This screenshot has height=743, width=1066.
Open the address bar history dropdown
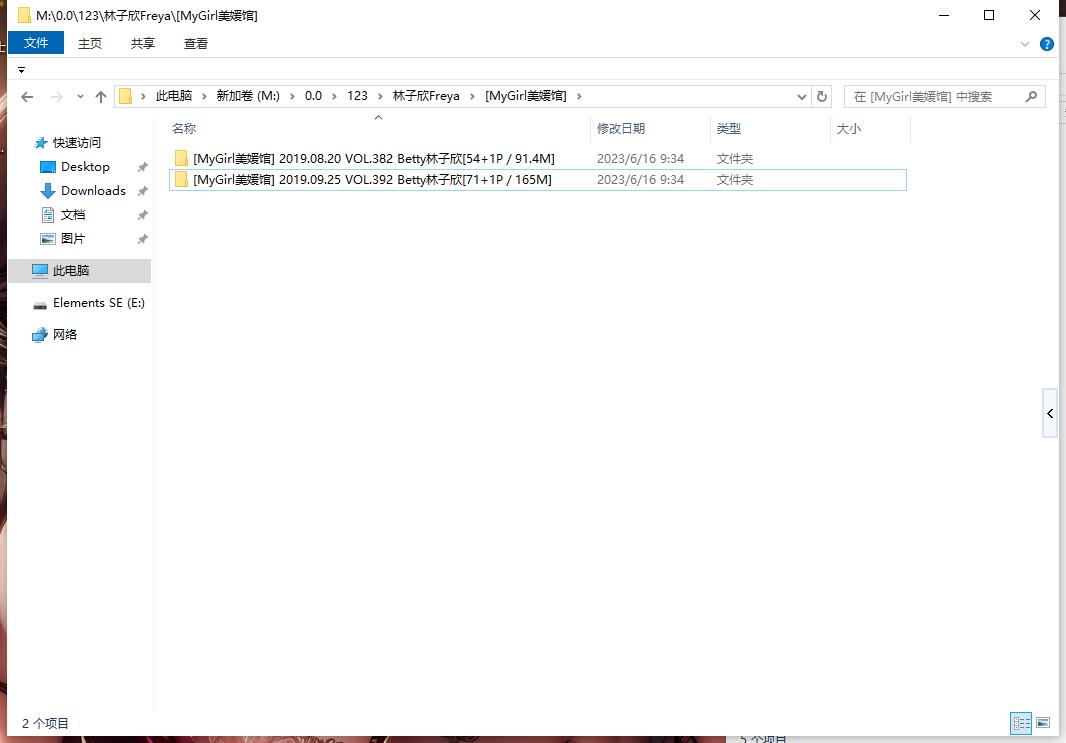(802, 97)
